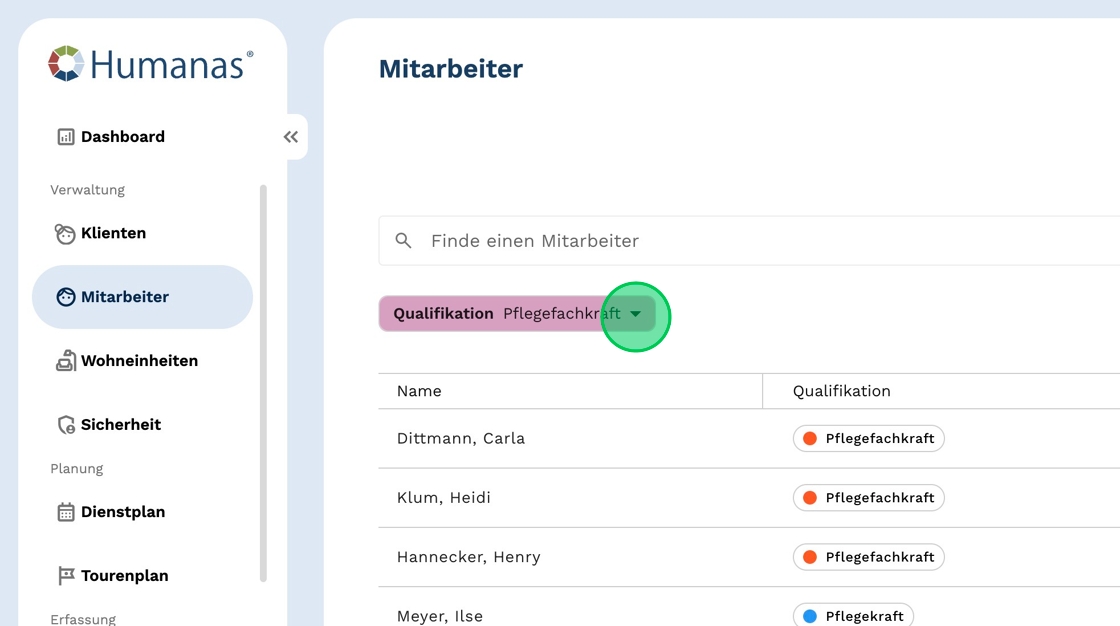This screenshot has width=1120, height=626.
Task: Sort by the Name column header
Action: click(419, 391)
